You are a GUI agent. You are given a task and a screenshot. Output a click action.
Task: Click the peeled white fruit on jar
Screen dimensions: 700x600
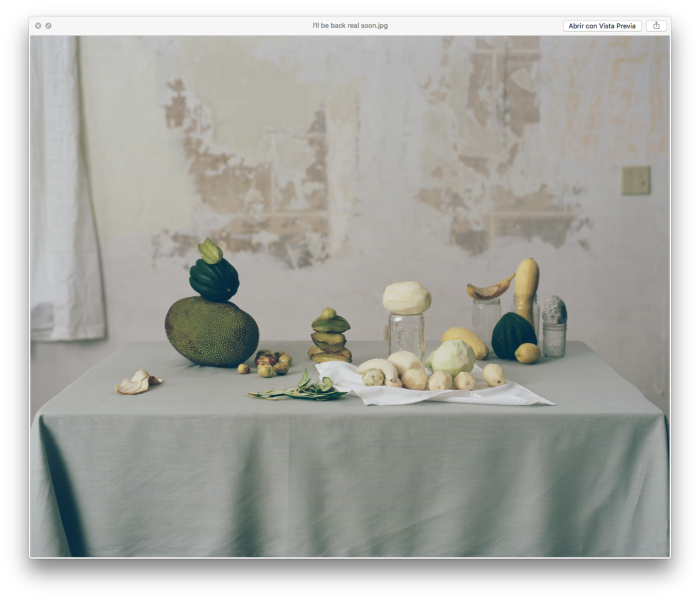[x=407, y=297]
